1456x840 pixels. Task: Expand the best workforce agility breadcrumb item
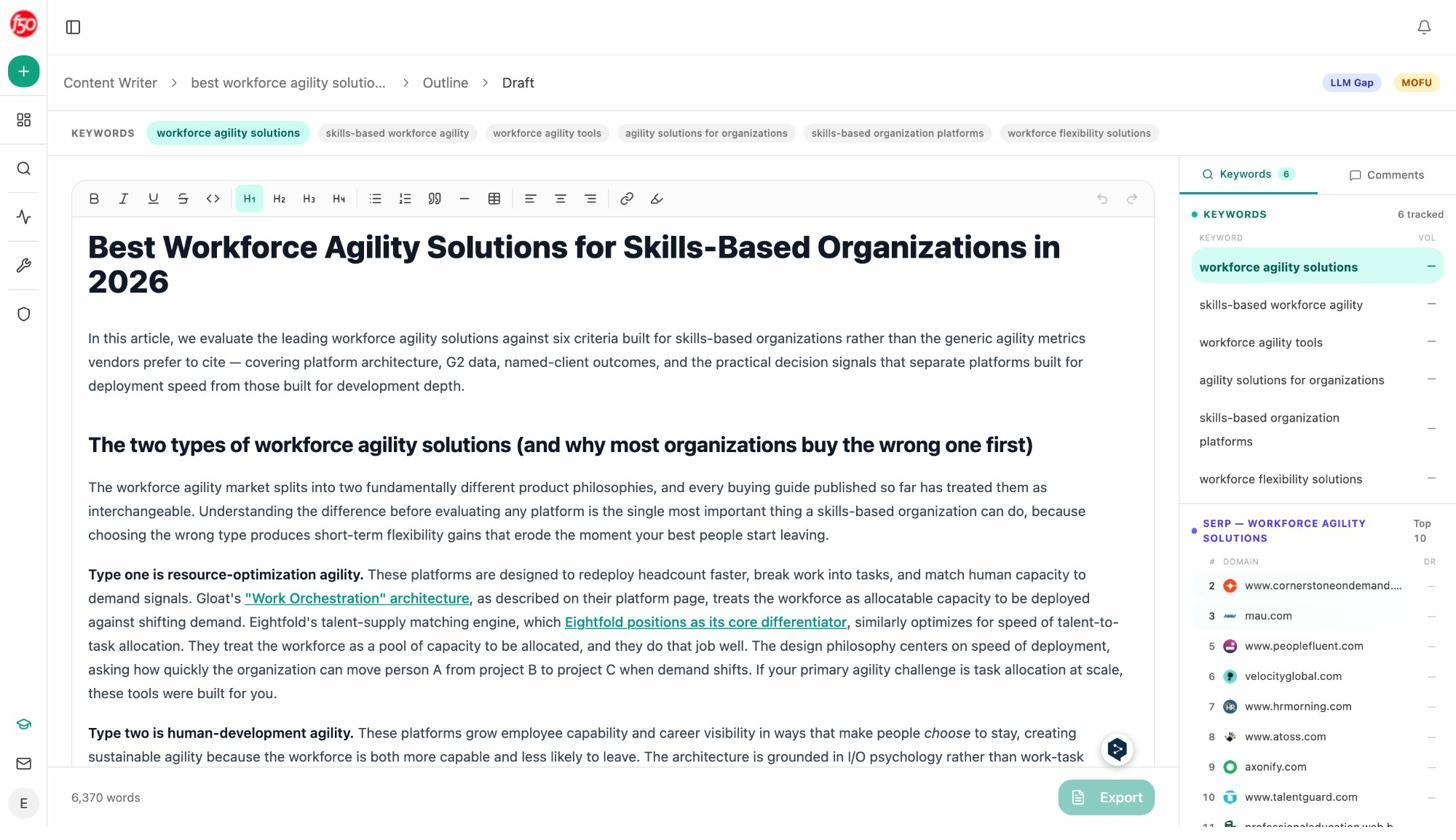[288, 83]
